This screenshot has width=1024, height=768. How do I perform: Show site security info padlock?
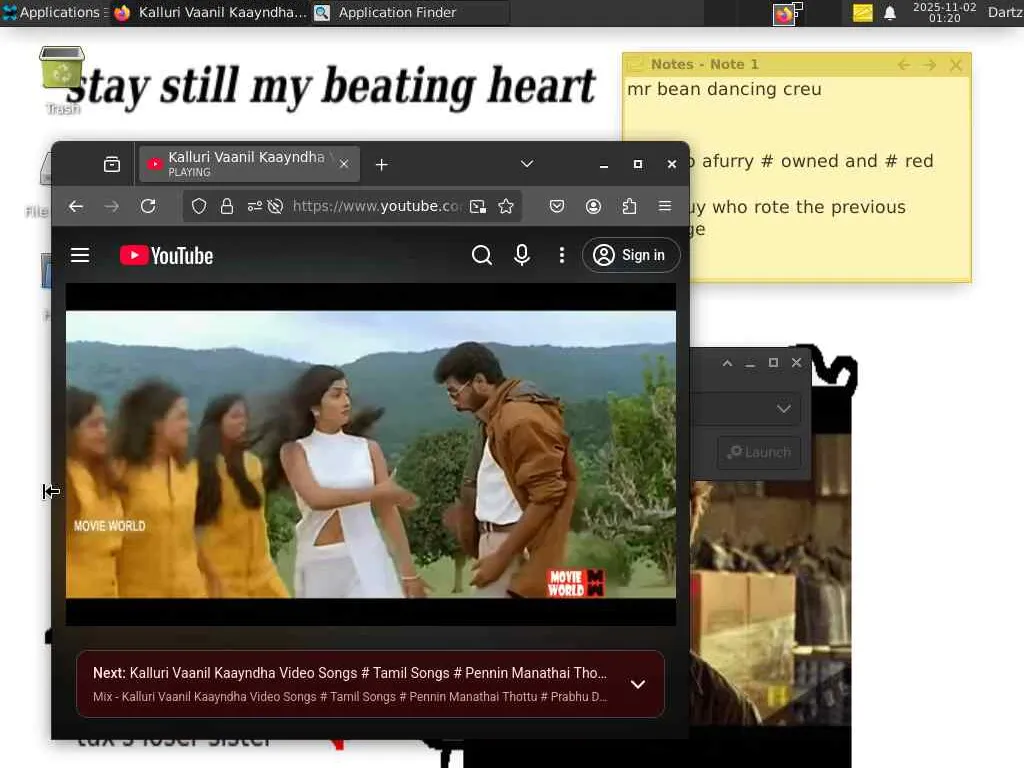[227, 206]
